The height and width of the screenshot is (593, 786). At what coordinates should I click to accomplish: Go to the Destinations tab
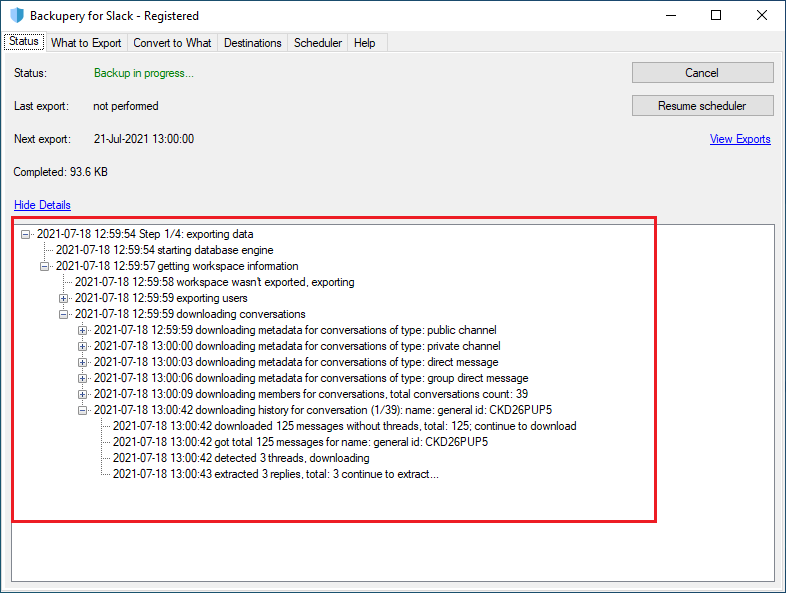pos(252,43)
